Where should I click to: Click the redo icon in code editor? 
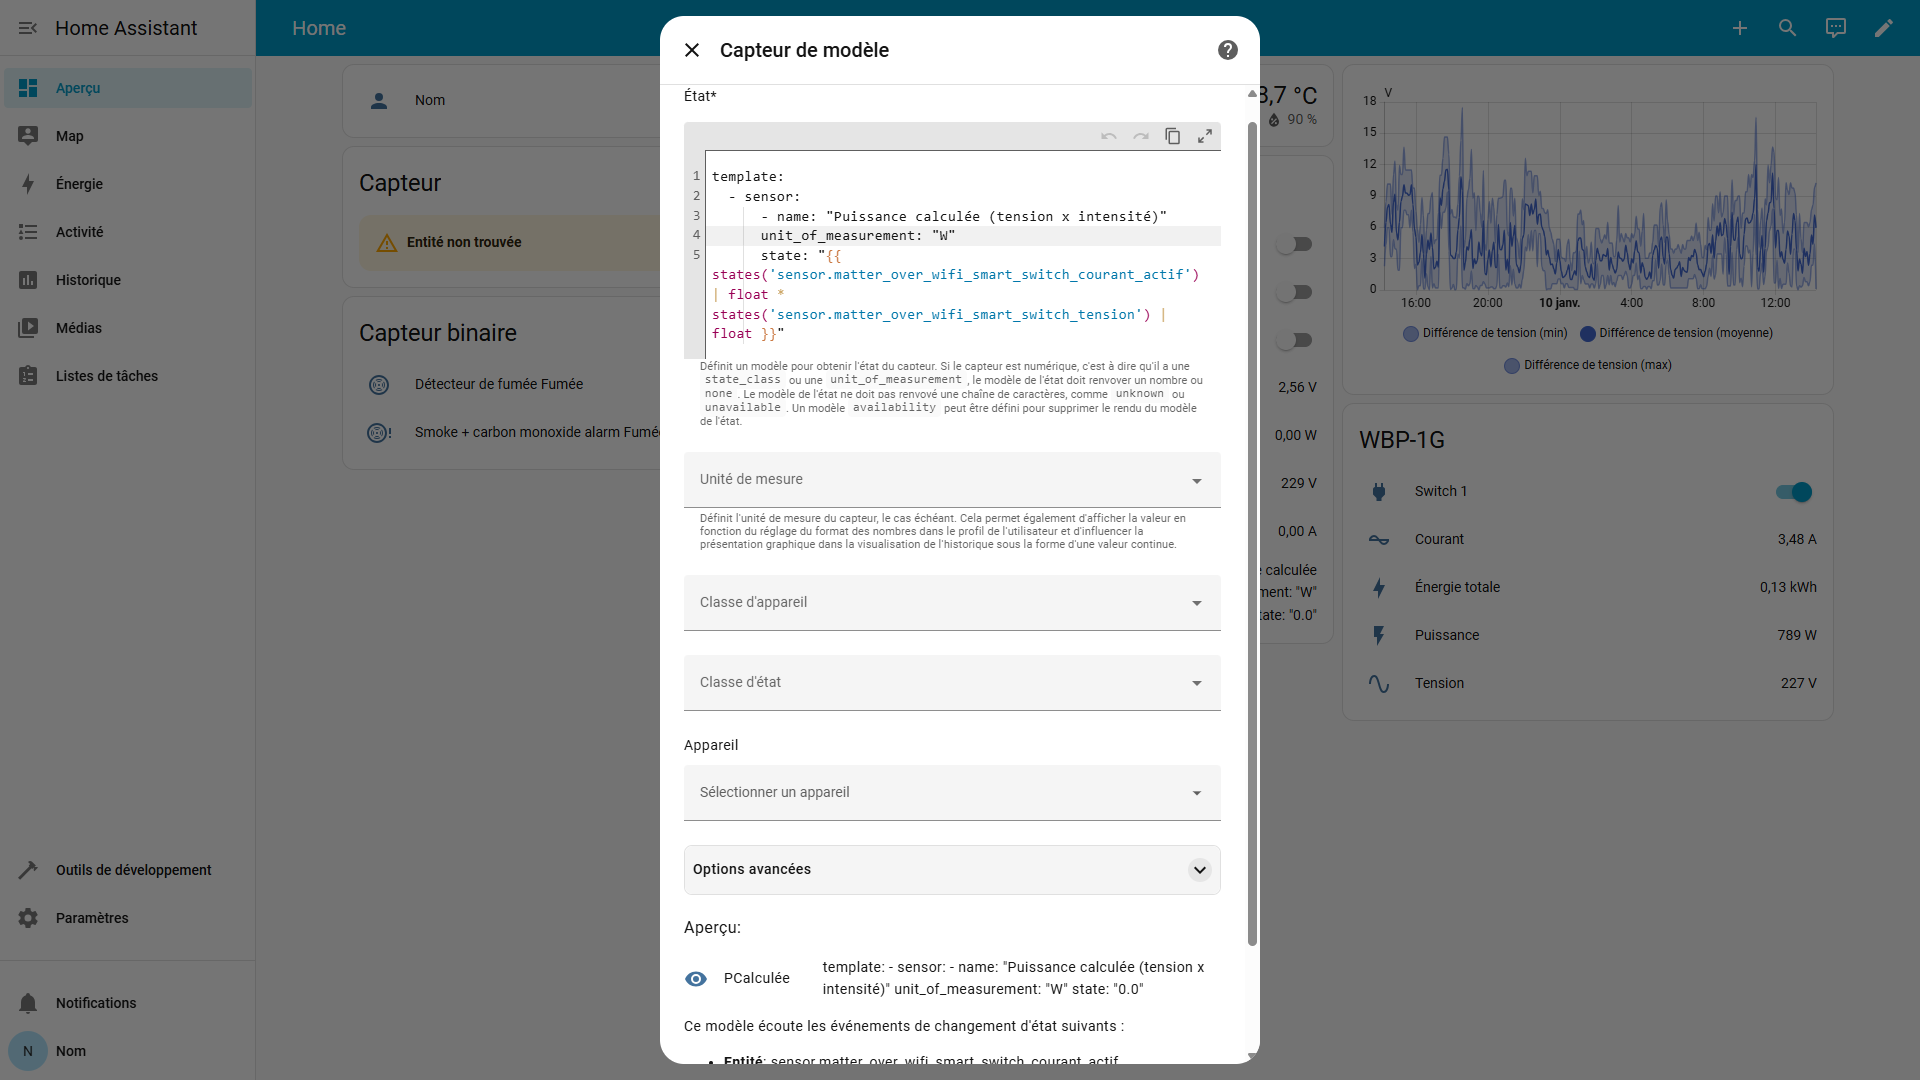[1140, 137]
